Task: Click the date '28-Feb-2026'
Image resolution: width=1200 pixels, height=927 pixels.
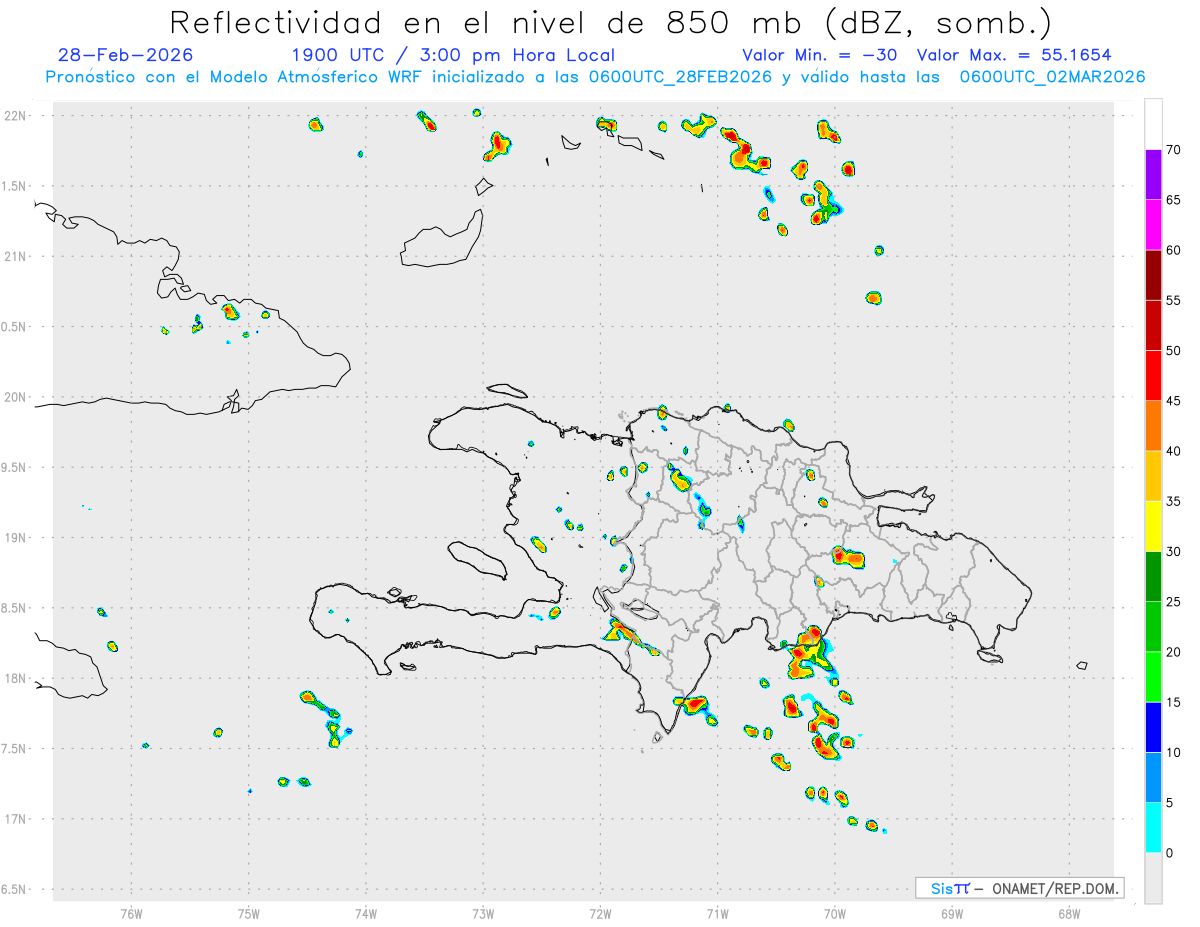Action: (x=126, y=55)
